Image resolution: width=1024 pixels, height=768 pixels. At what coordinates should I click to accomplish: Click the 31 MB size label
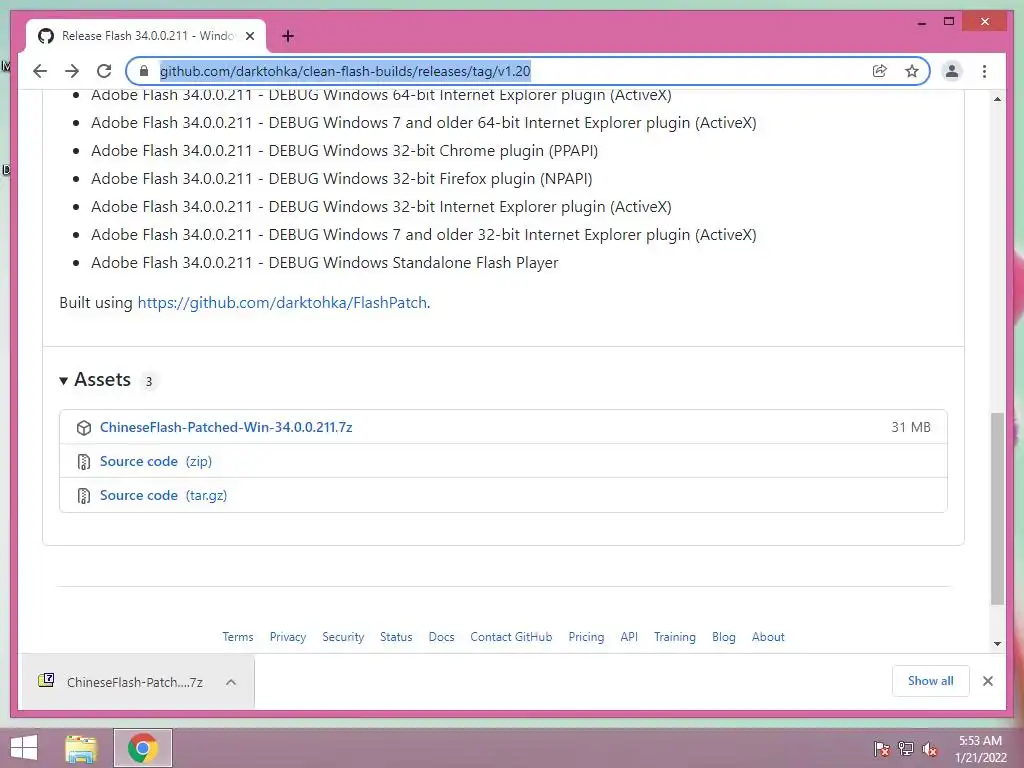tap(911, 427)
